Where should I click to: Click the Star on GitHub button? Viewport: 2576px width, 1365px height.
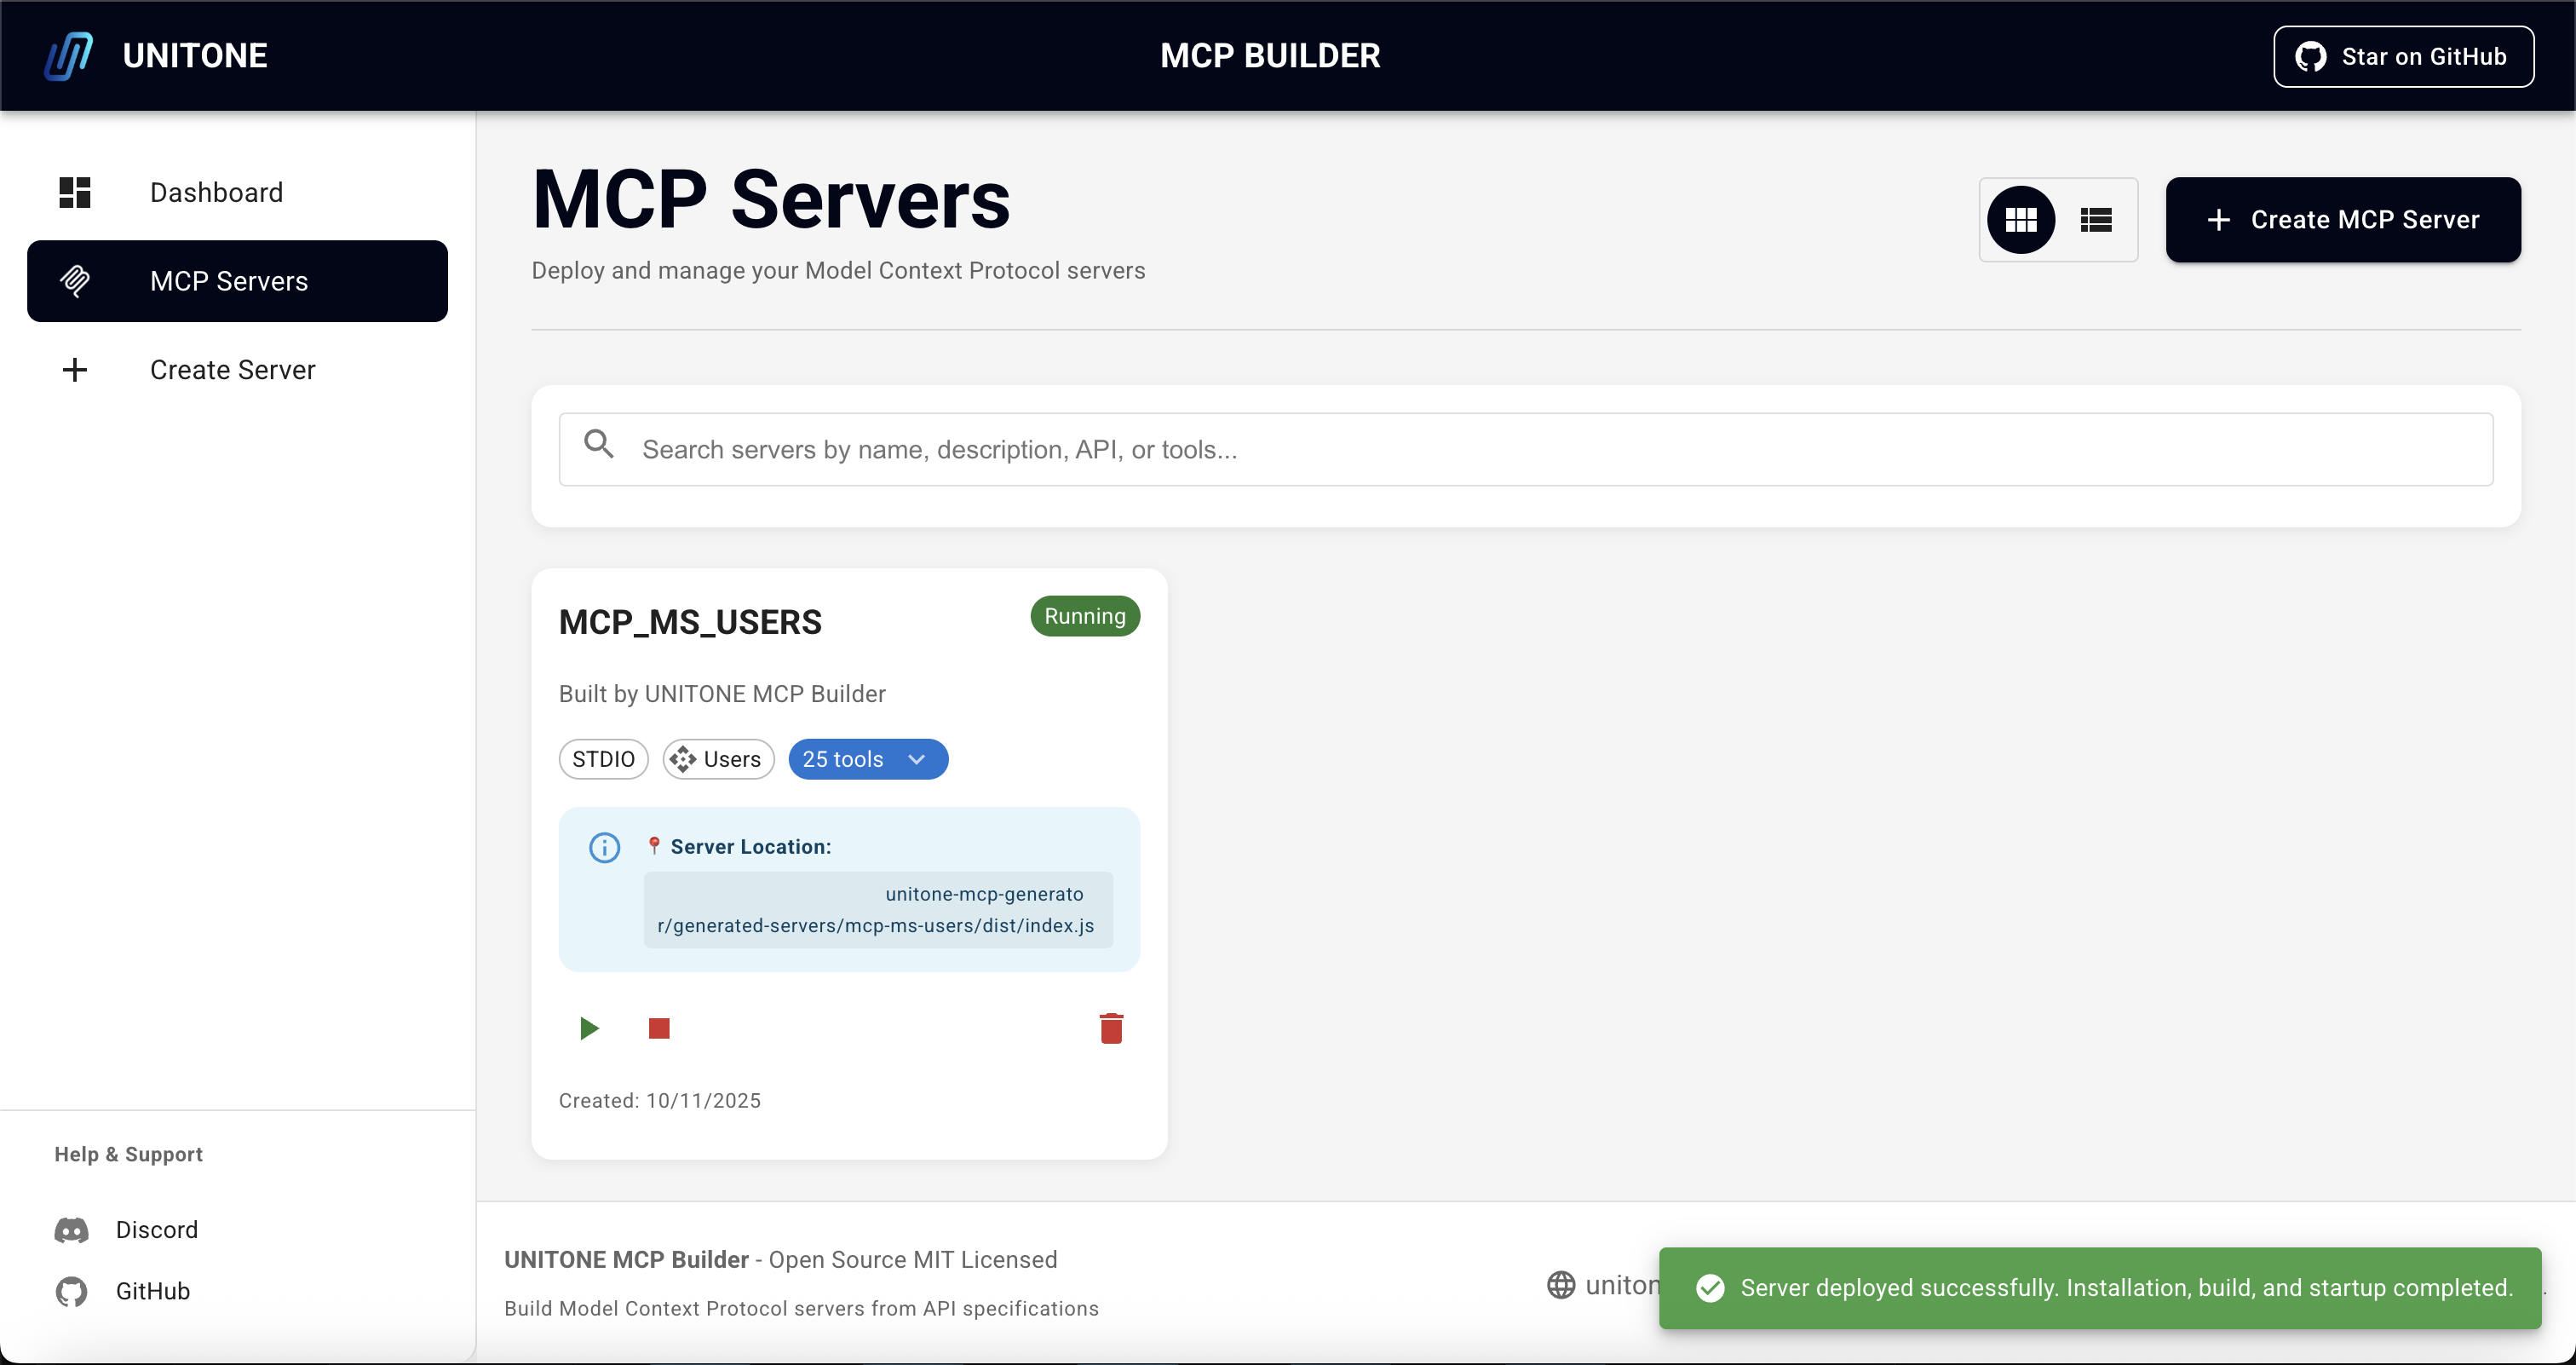coord(2403,56)
